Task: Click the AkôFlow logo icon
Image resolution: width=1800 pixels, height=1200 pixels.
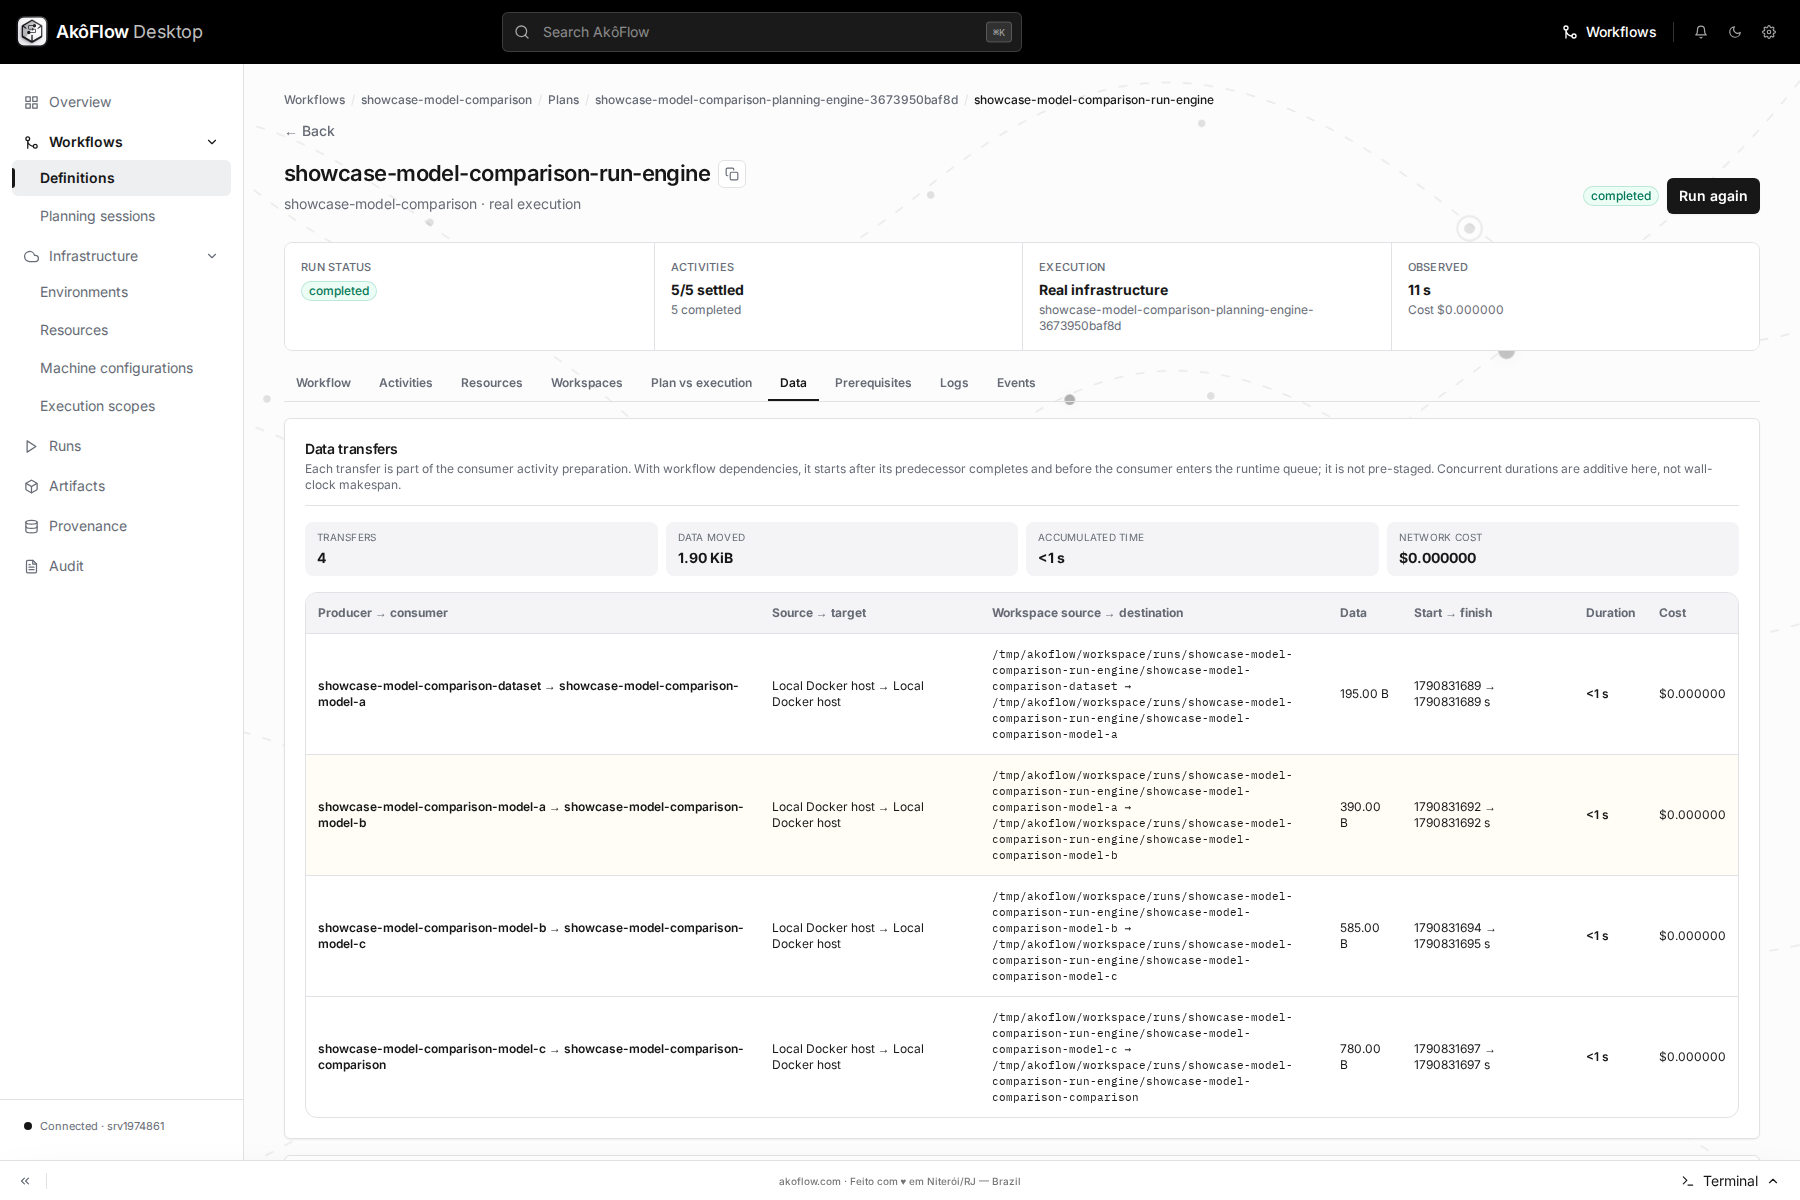Action: [x=32, y=32]
